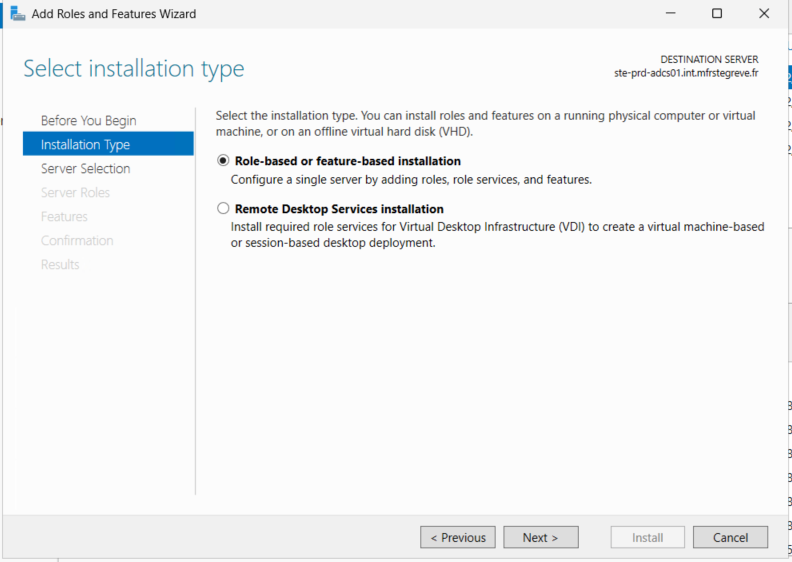Image resolution: width=792 pixels, height=562 pixels.
Task: Click the 'Configure a single server' description
Action: (x=411, y=180)
